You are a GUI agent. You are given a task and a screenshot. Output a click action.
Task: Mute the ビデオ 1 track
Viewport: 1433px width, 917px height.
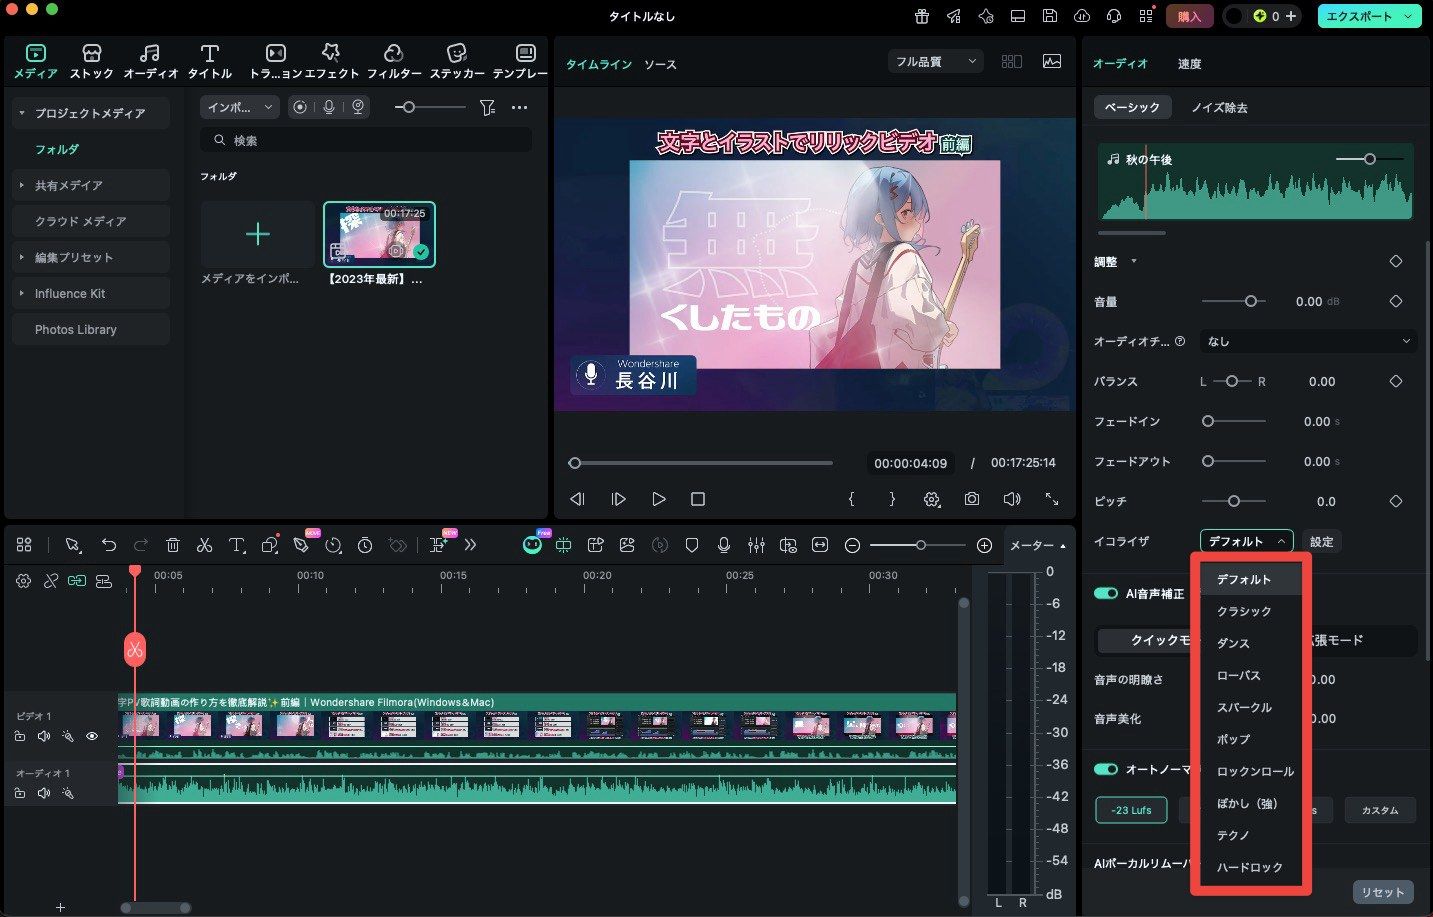tap(44, 737)
